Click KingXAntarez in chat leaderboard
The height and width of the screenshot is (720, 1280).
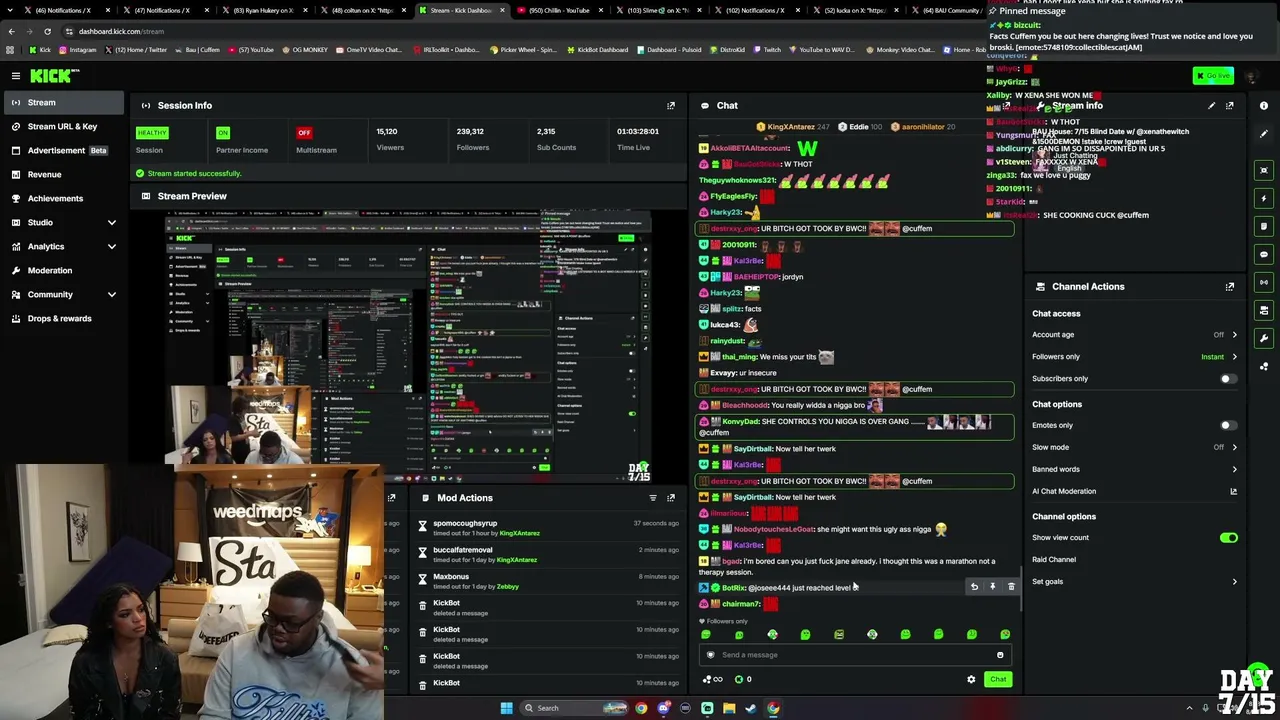pos(793,127)
